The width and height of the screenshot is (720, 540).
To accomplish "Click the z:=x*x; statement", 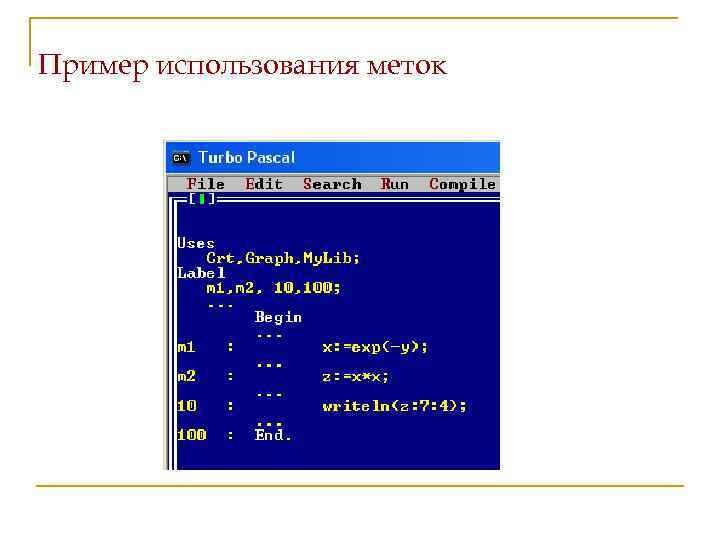I will tap(355, 377).
